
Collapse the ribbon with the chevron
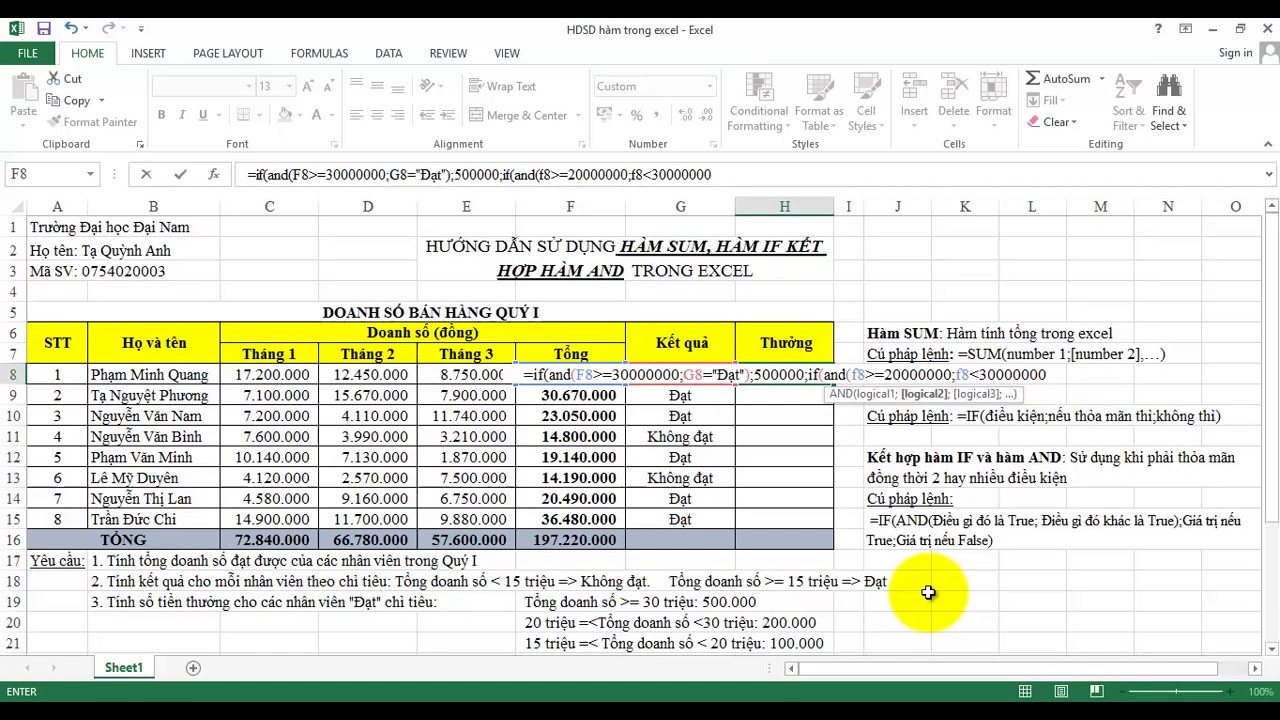click(1268, 144)
